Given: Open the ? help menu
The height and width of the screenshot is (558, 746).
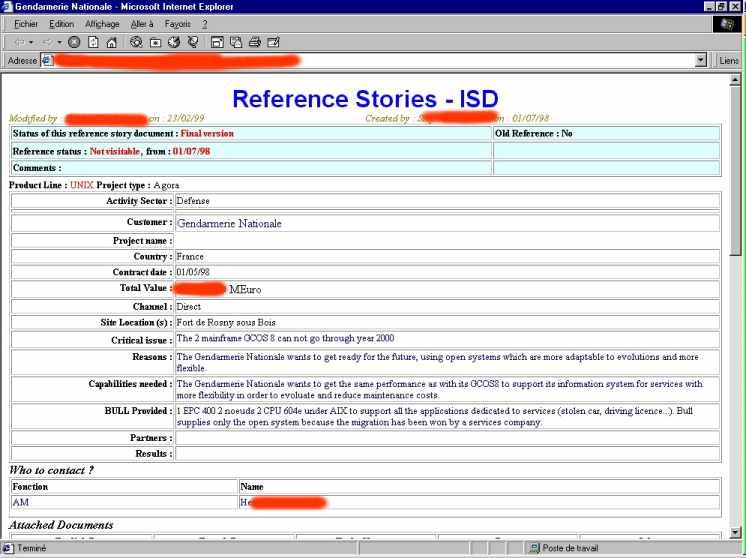Looking at the screenshot, I should (x=205, y=24).
